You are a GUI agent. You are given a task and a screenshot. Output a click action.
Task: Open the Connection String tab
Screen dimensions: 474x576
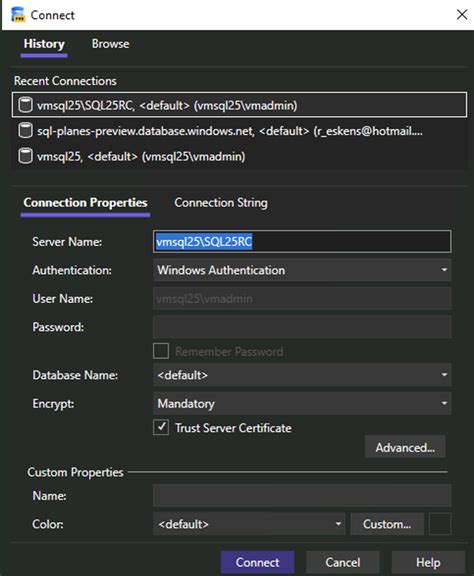[221, 203]
